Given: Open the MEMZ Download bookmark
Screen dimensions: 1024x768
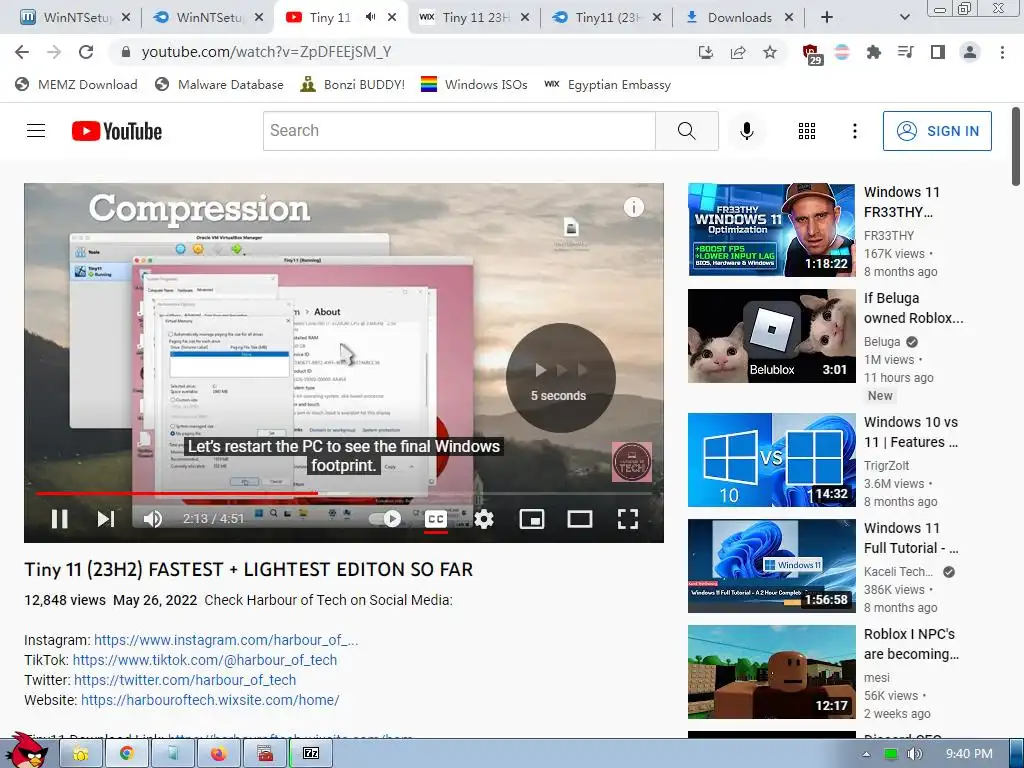Looking at the screenshot, I should click(x=76, y=84).
